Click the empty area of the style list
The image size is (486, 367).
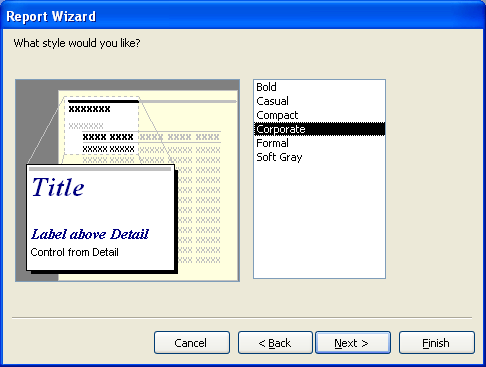click(319, 220)
